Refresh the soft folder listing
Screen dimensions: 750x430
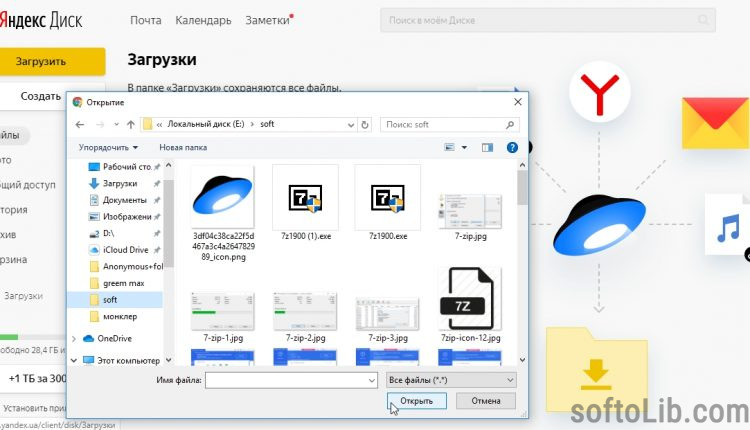[365, 124]
